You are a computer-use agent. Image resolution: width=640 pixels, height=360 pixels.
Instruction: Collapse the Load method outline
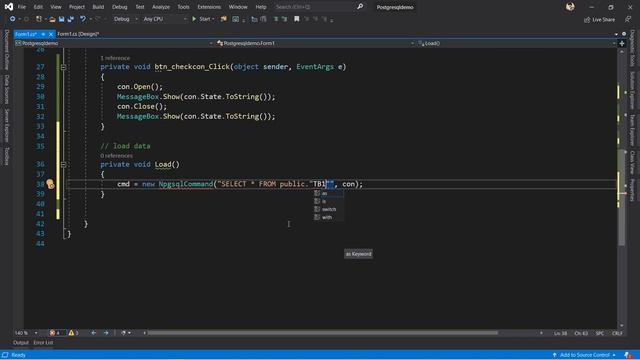63,164
